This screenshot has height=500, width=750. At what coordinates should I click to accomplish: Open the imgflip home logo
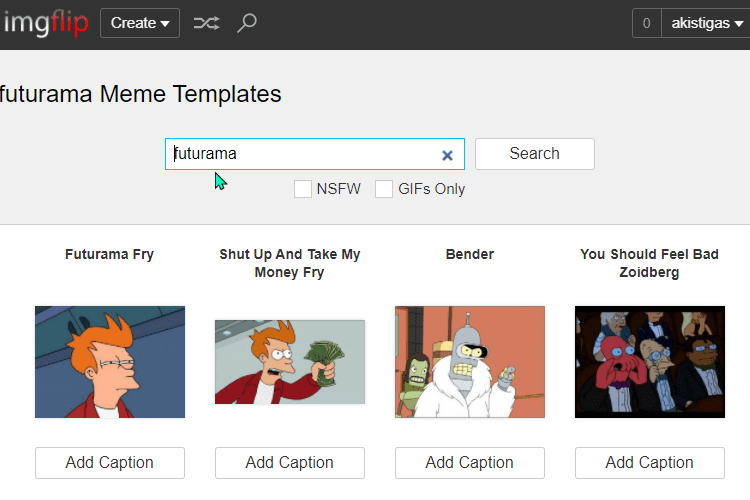click(46, 23)
